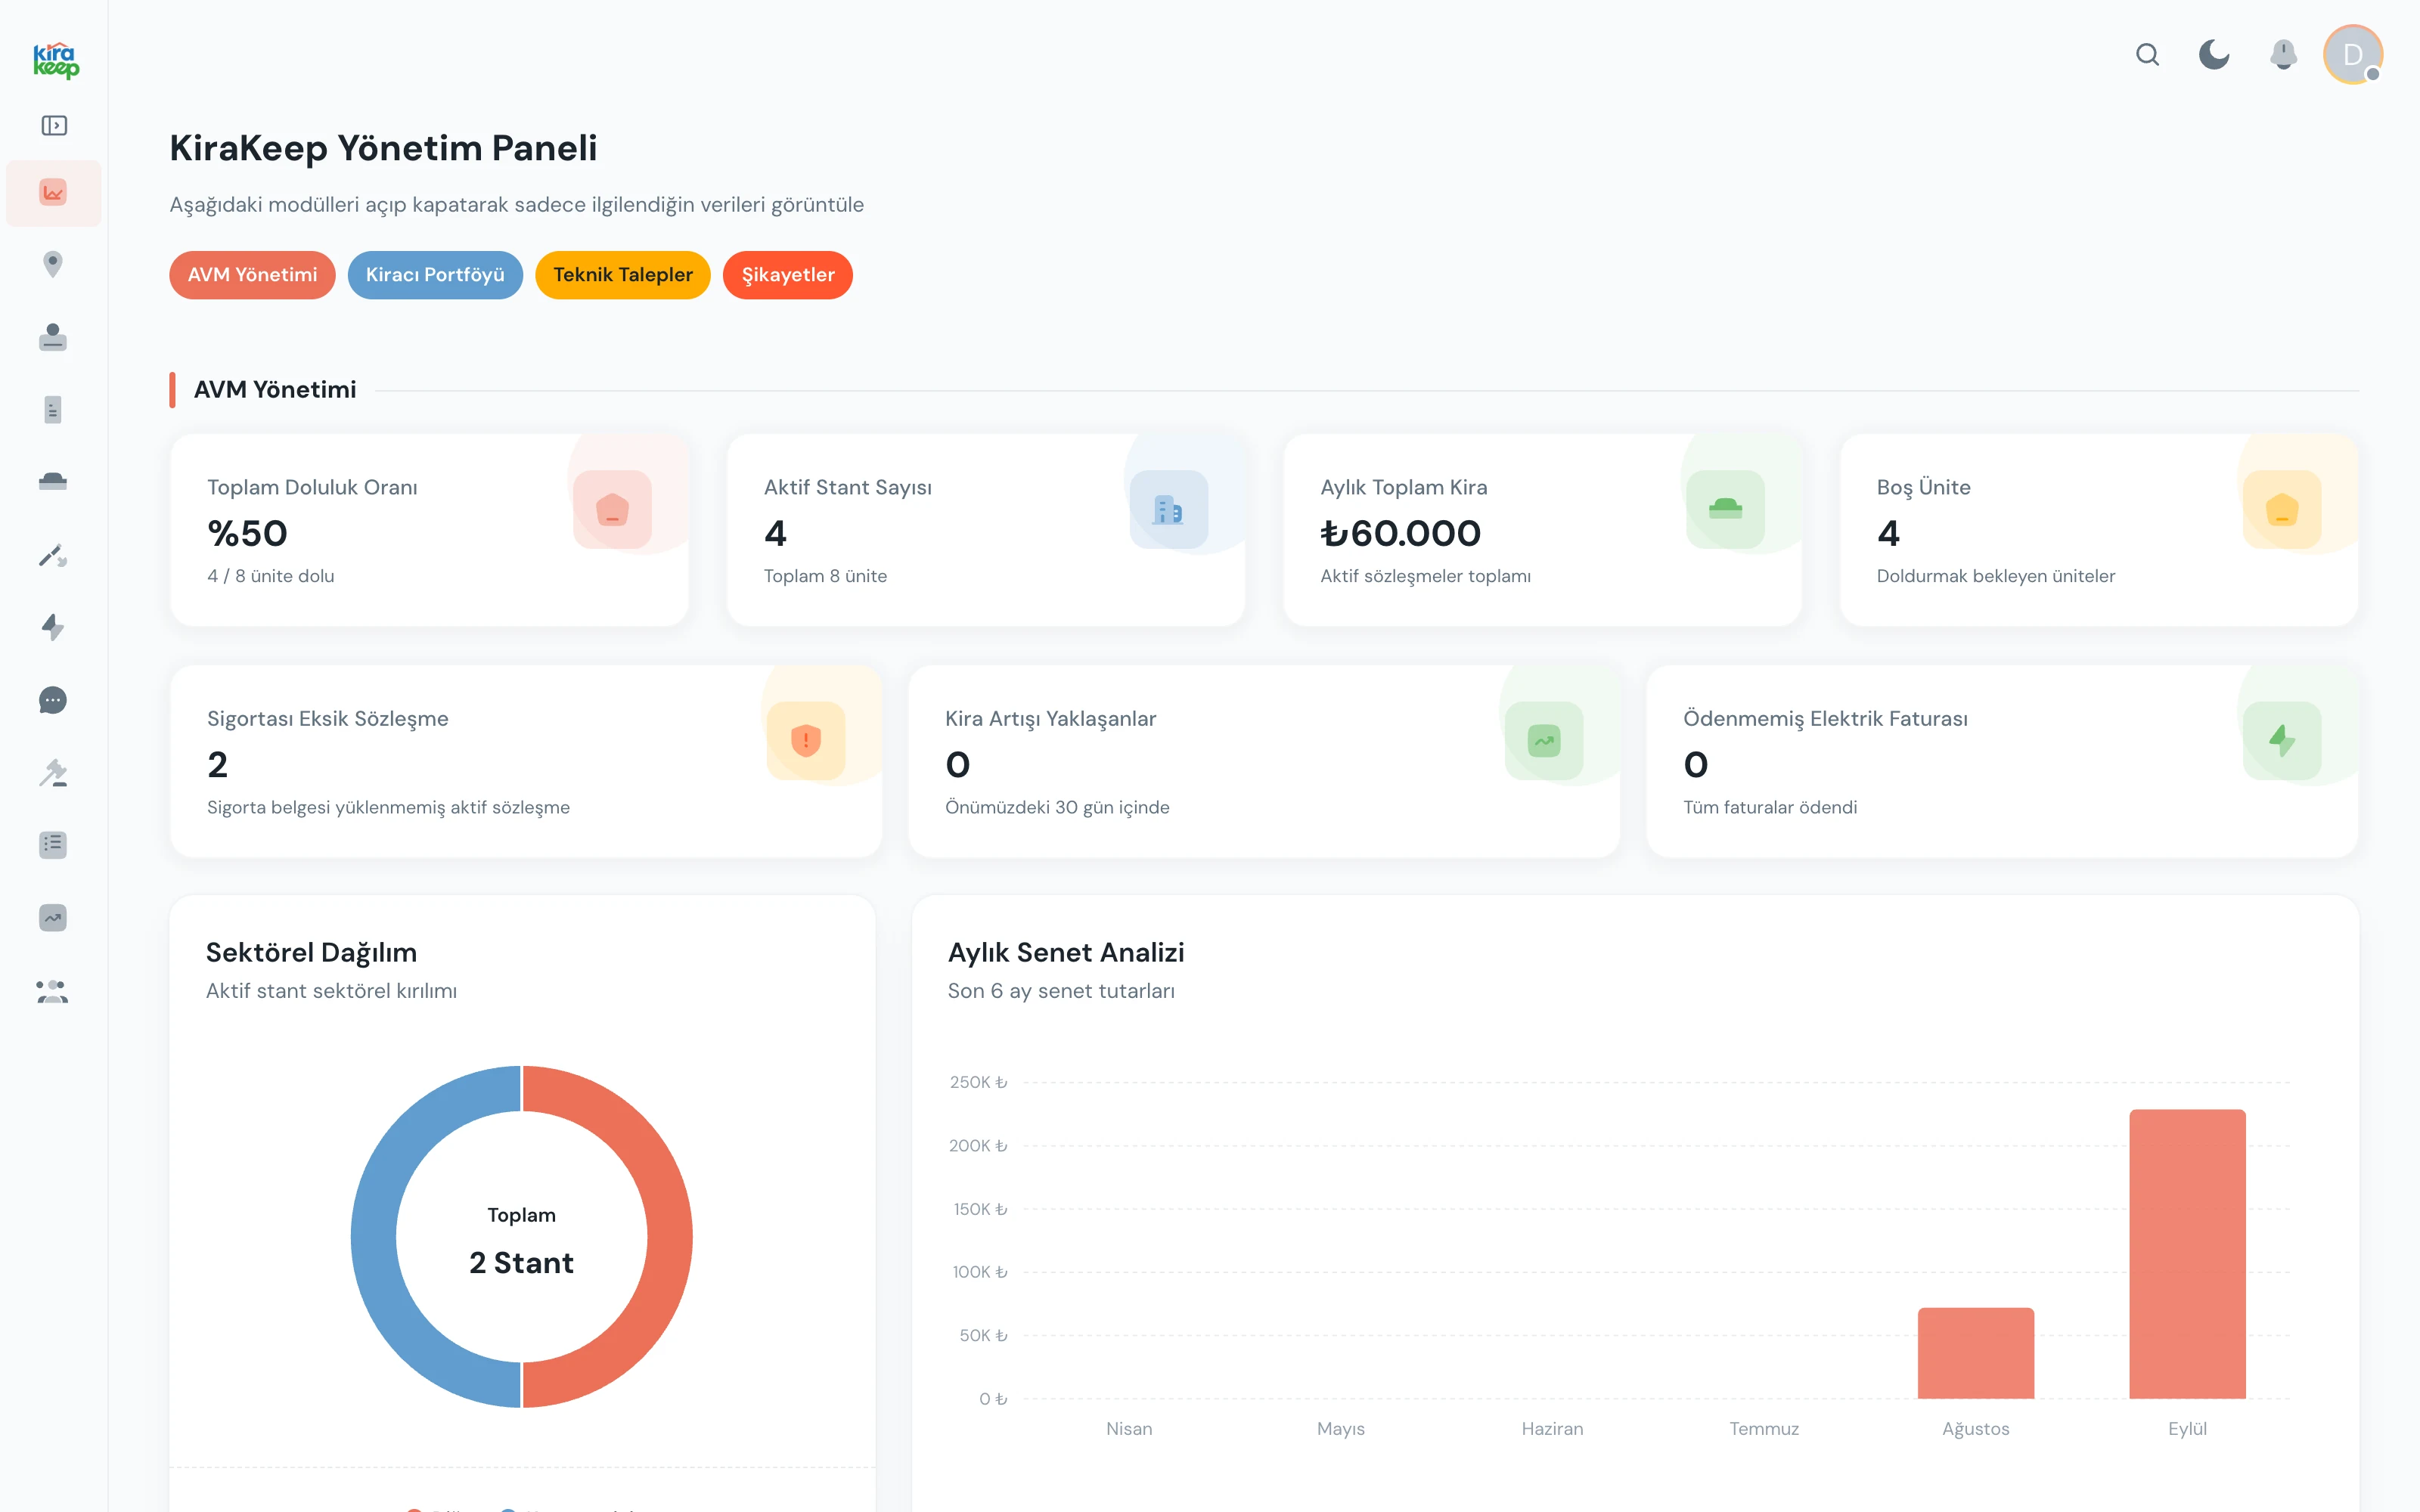Click the Sigortası Eksik Sözleşme shield icon

point(806,741)
